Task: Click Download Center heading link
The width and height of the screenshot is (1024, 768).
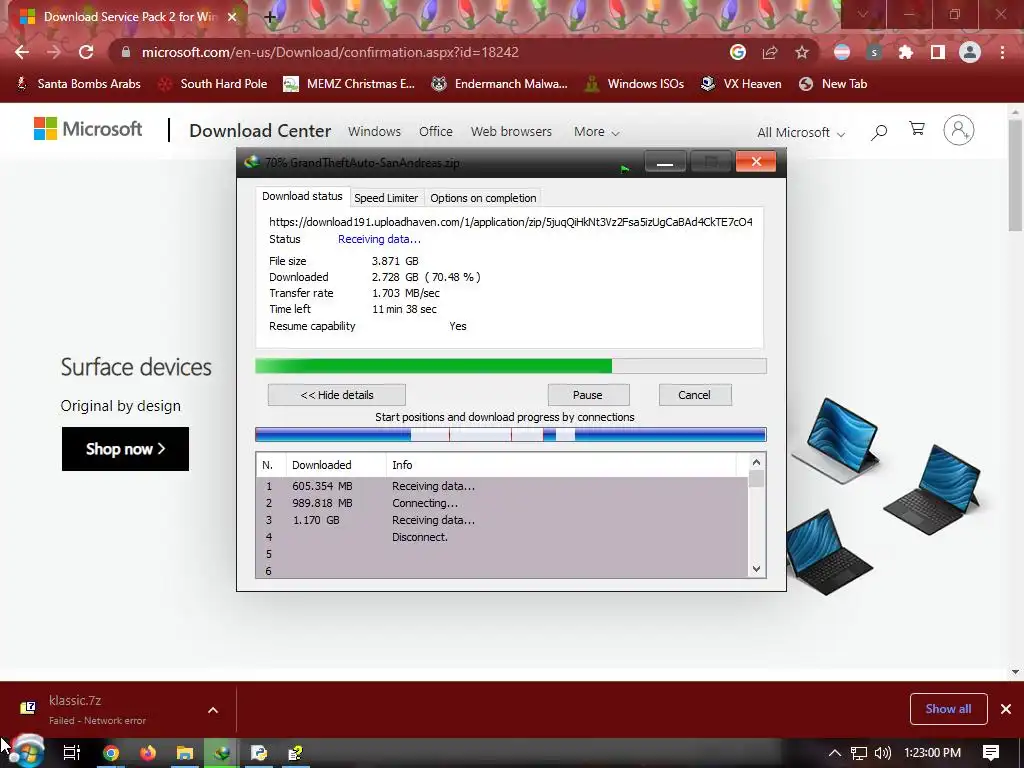Action: point(260,131)
